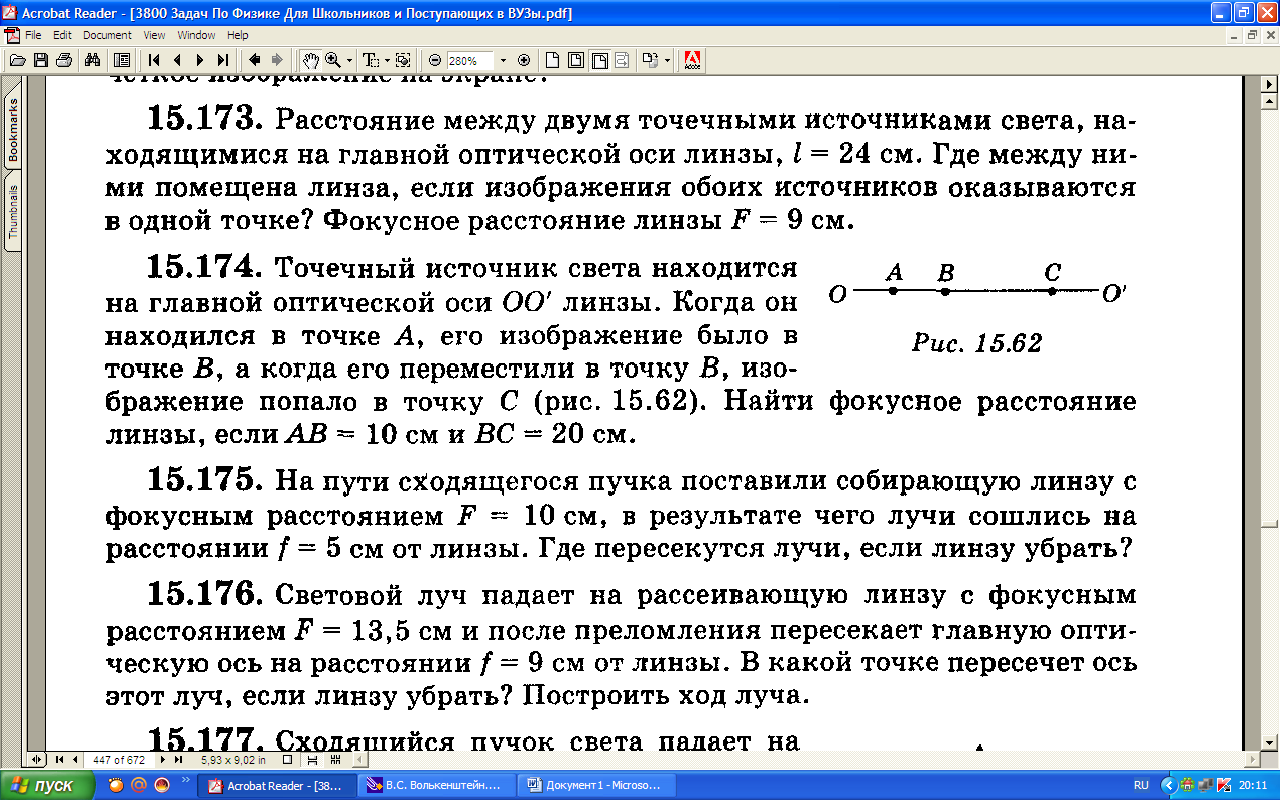1280x800 pixels.
Task: Expand the text select tool options arrow
Action: pyautogui.click(x=386, y=60)
